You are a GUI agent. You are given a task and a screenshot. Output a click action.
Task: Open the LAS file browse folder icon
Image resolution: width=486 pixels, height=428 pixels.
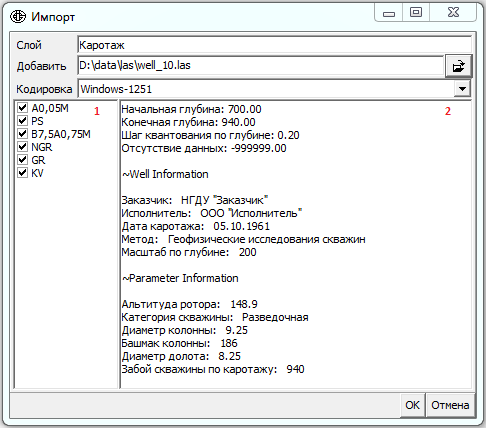click(459, 66)
